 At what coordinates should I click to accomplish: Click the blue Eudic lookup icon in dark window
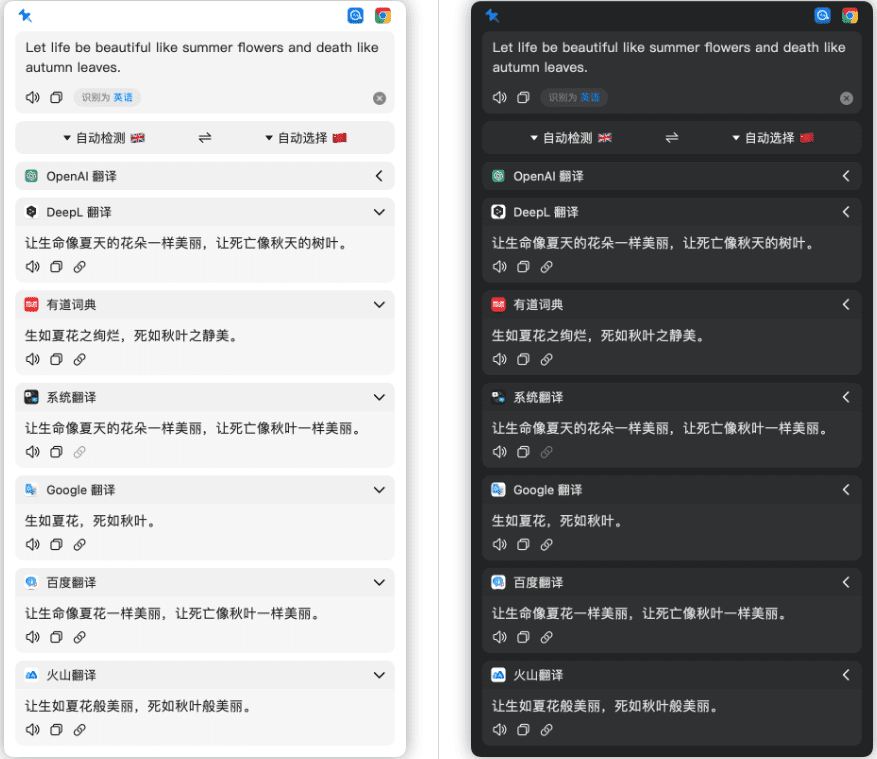tap(823, 16)
